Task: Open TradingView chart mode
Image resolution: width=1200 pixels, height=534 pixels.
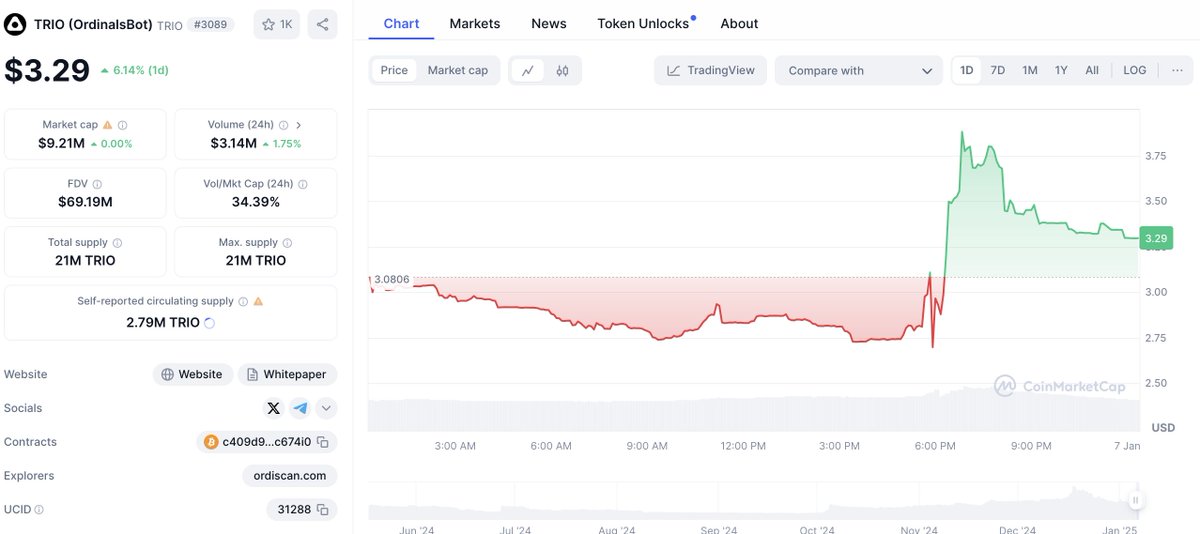Action: [x=712, y=70]
